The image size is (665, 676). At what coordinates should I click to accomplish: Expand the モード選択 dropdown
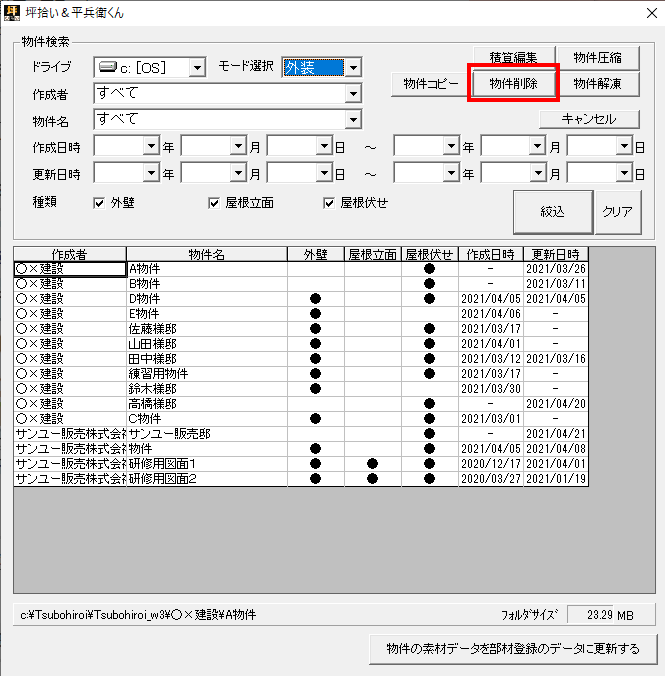(352, 68)
